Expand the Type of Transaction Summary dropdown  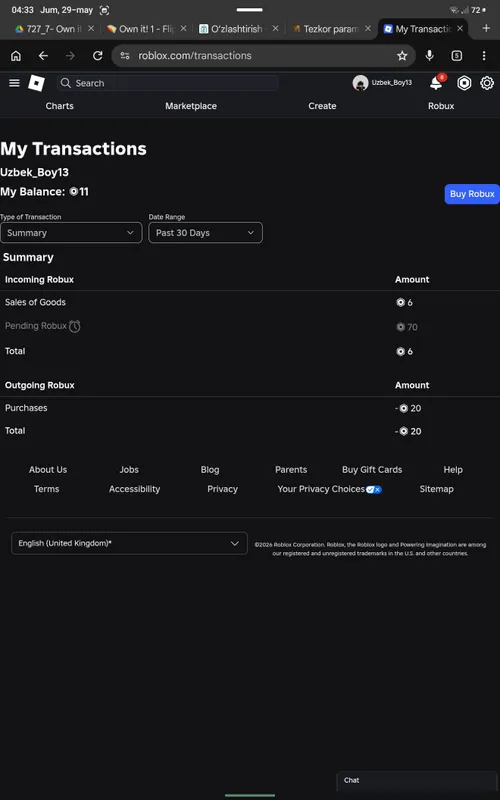(x=71, y=233)
